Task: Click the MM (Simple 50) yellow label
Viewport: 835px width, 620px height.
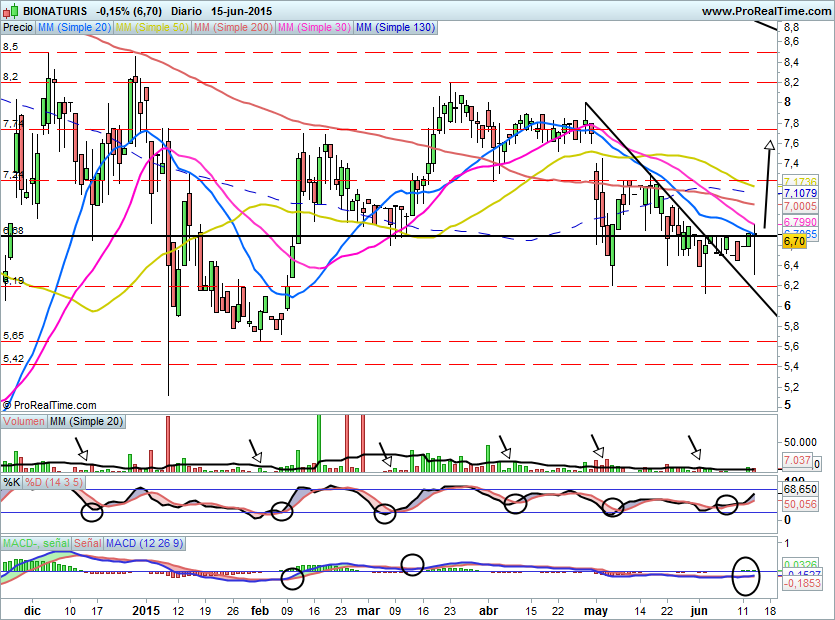Action: tap(151, 28)
